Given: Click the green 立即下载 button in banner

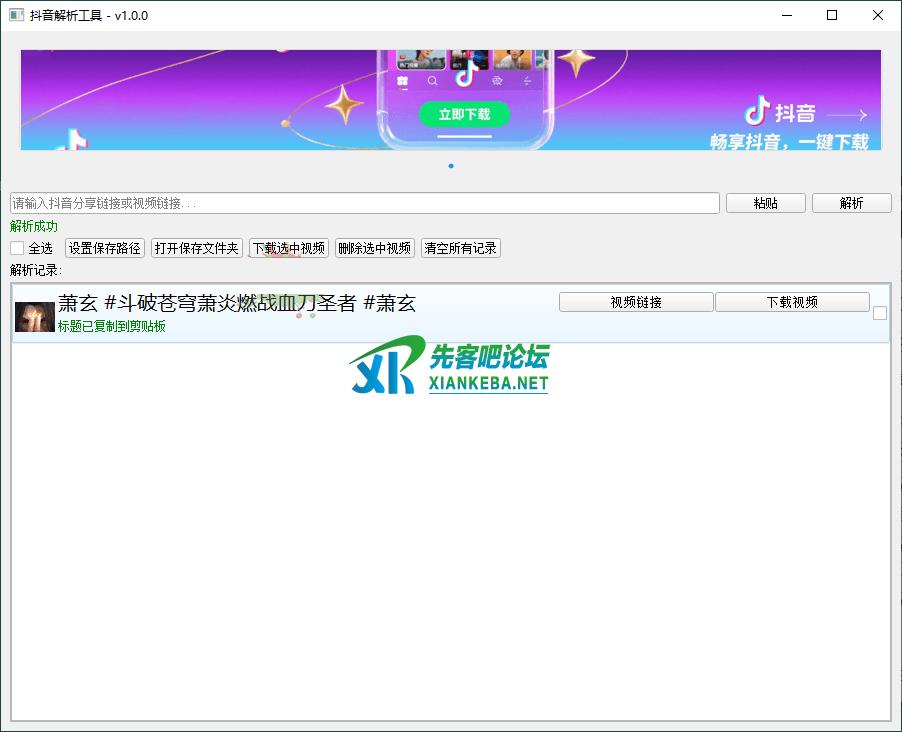Looking at the screenshot, I should [x=464, y=114].
